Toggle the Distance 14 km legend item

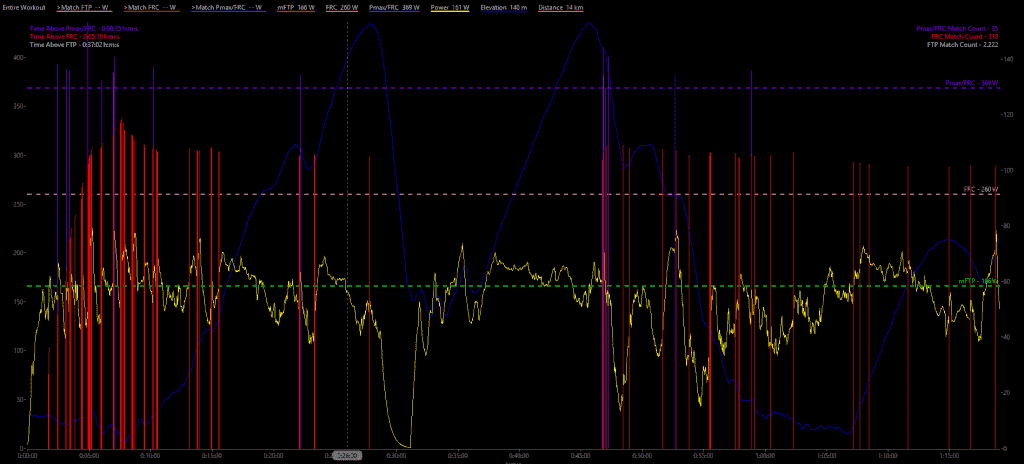click(x=561, y=7)
